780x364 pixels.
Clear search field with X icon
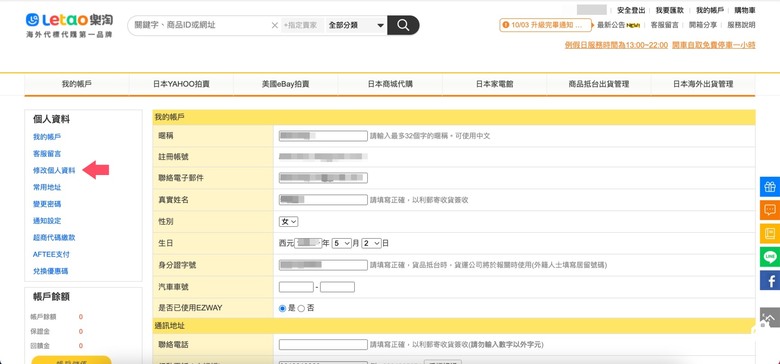pos(275,25)
